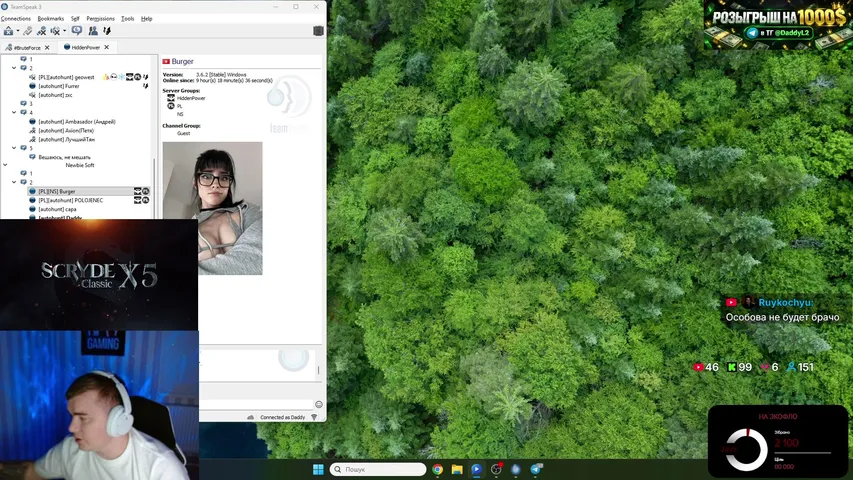853x480 pixels.
Task: Collapse channel 4 in the server tree
Action: (x=14, y=112)
